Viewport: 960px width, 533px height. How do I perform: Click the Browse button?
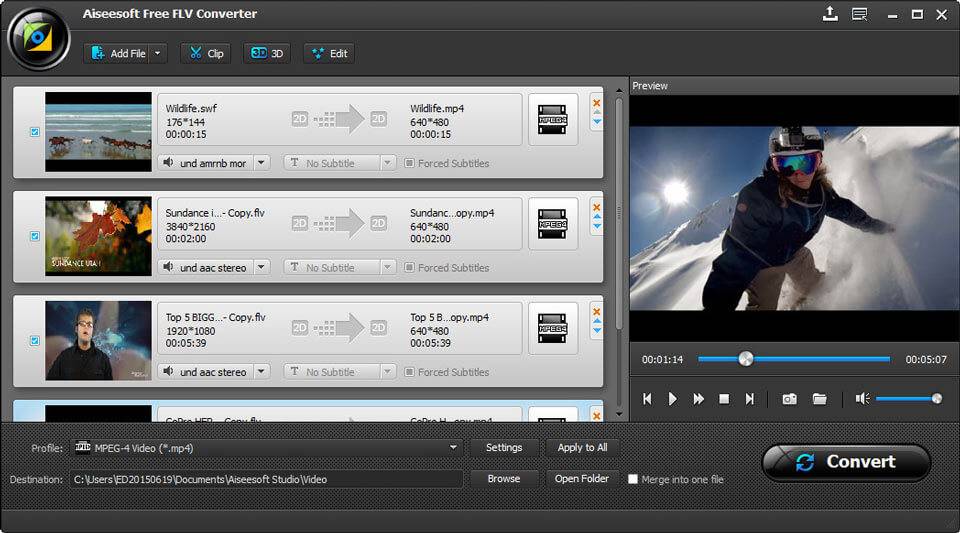point(504,479)
